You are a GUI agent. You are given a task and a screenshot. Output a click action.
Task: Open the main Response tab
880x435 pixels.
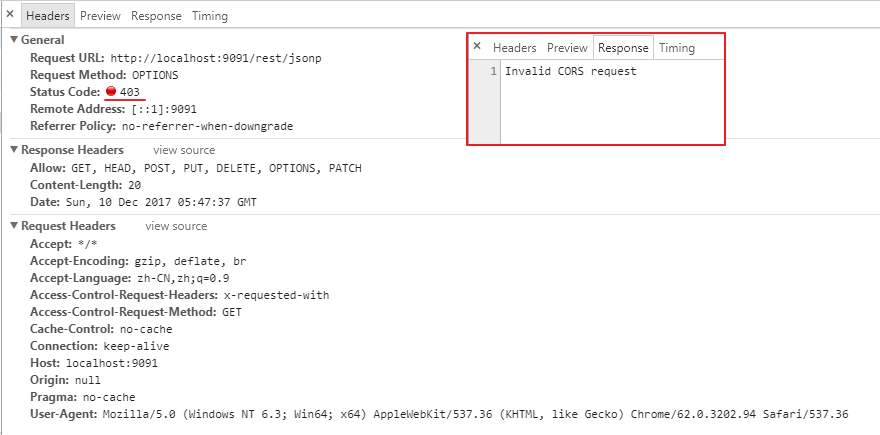[x=156, y=16]
